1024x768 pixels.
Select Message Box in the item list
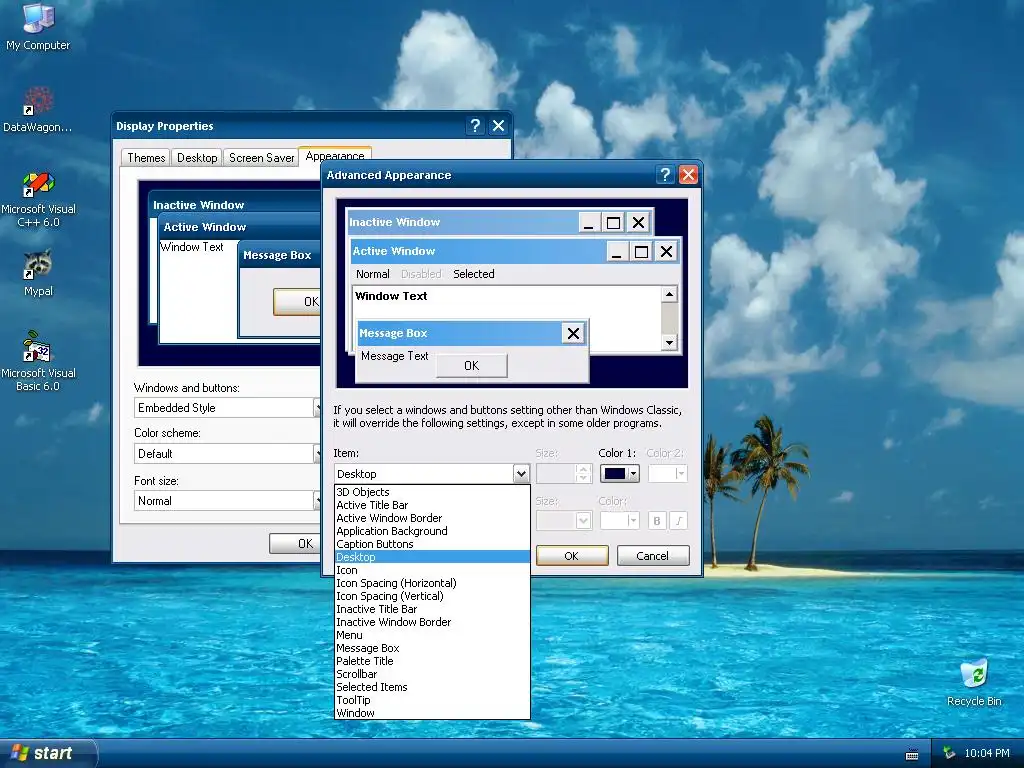point(432,648)
